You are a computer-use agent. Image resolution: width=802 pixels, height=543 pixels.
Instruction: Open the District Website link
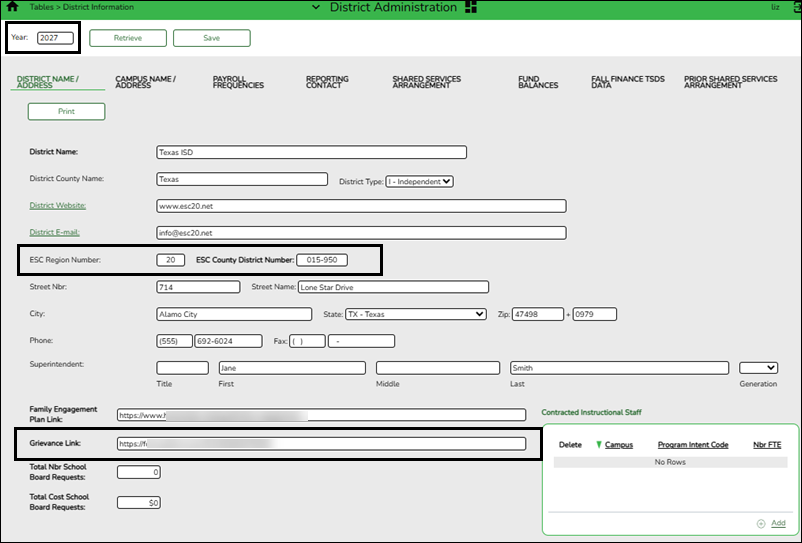(58, 206)
